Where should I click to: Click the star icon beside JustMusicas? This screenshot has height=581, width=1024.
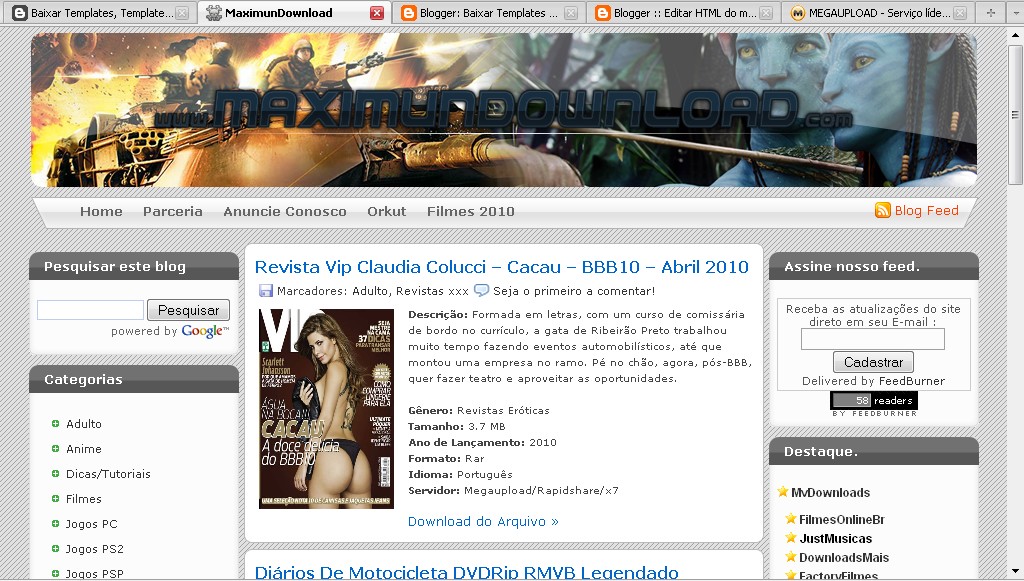pyautogui.click(x=791, y=538)
